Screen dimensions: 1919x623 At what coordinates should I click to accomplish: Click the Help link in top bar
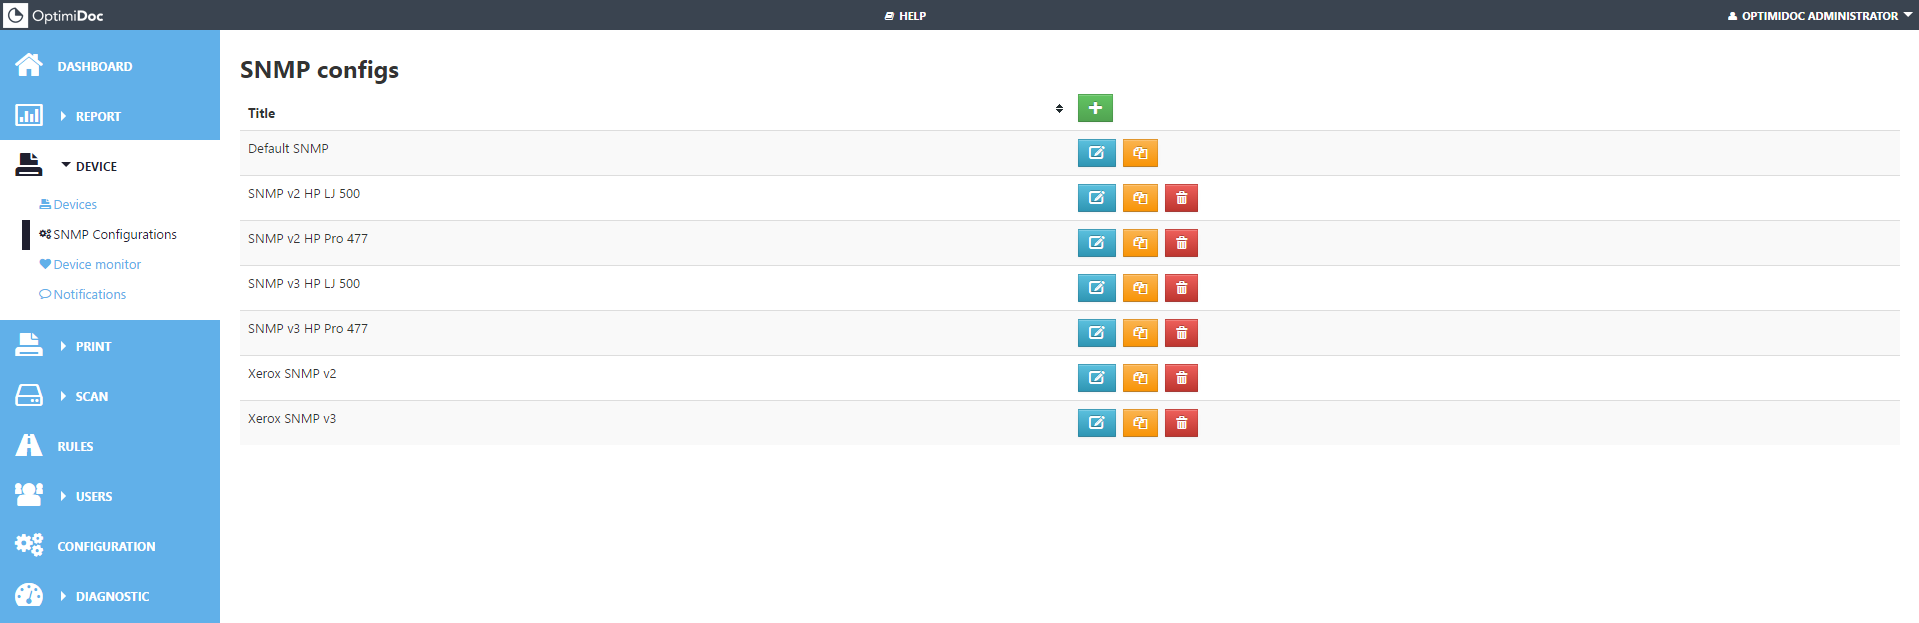tap(906, 16)
